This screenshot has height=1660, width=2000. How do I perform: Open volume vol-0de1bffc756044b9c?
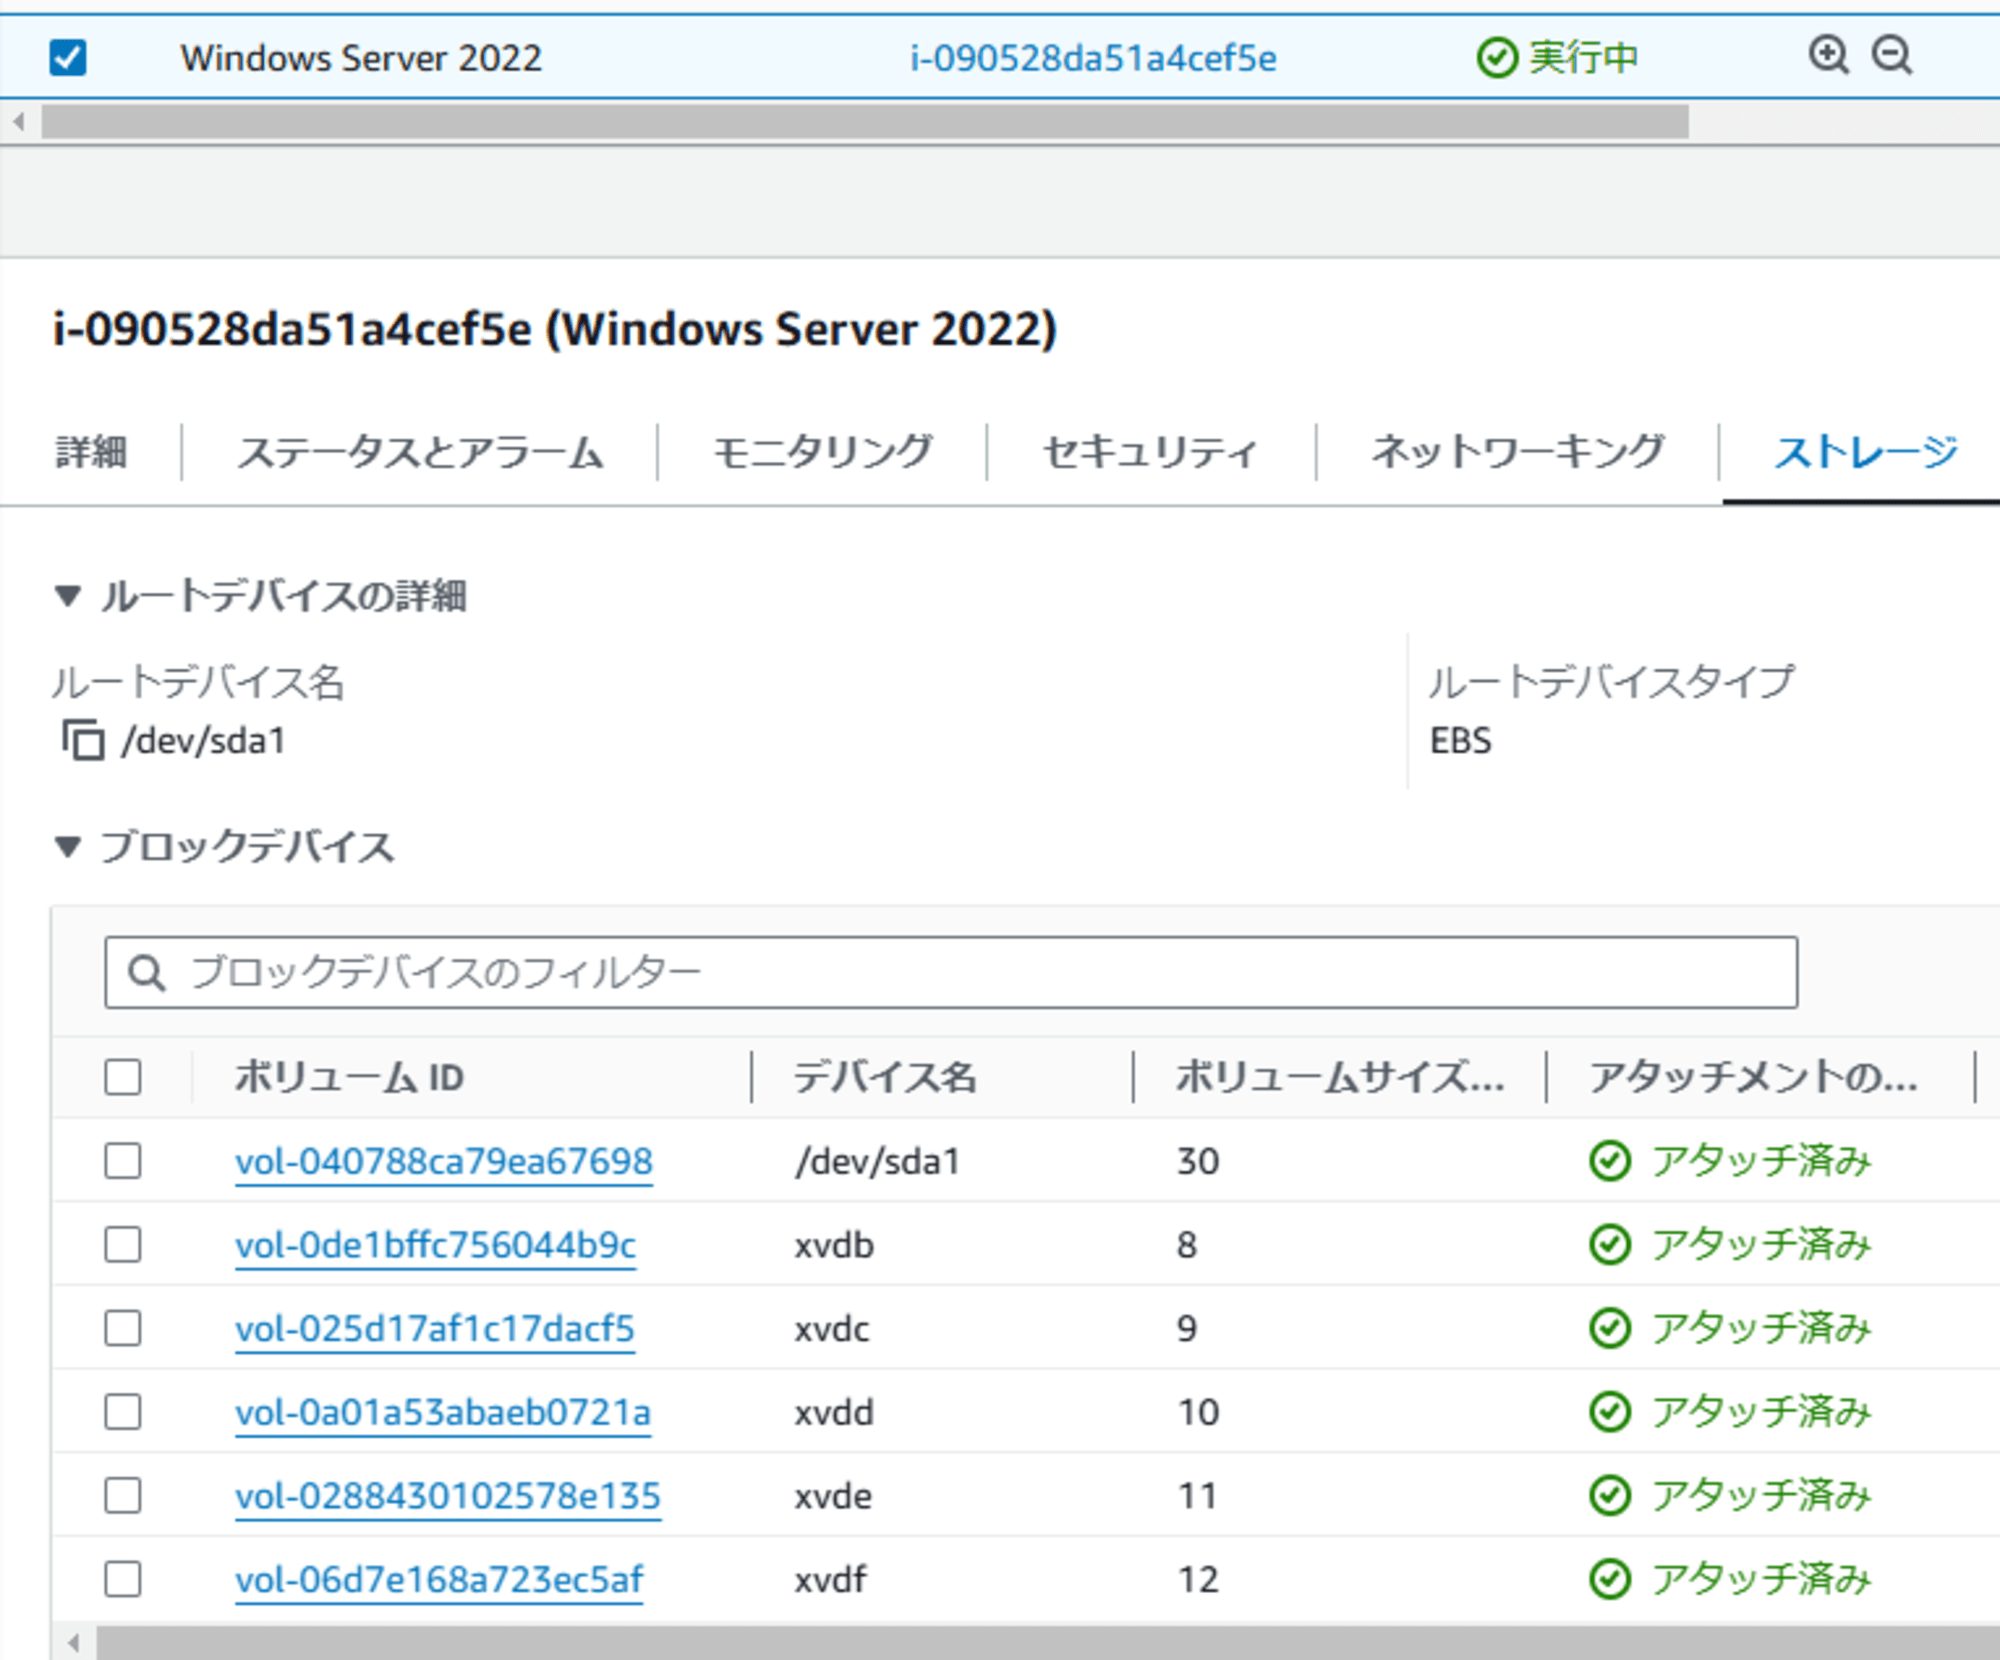(x=436, y=1245)
